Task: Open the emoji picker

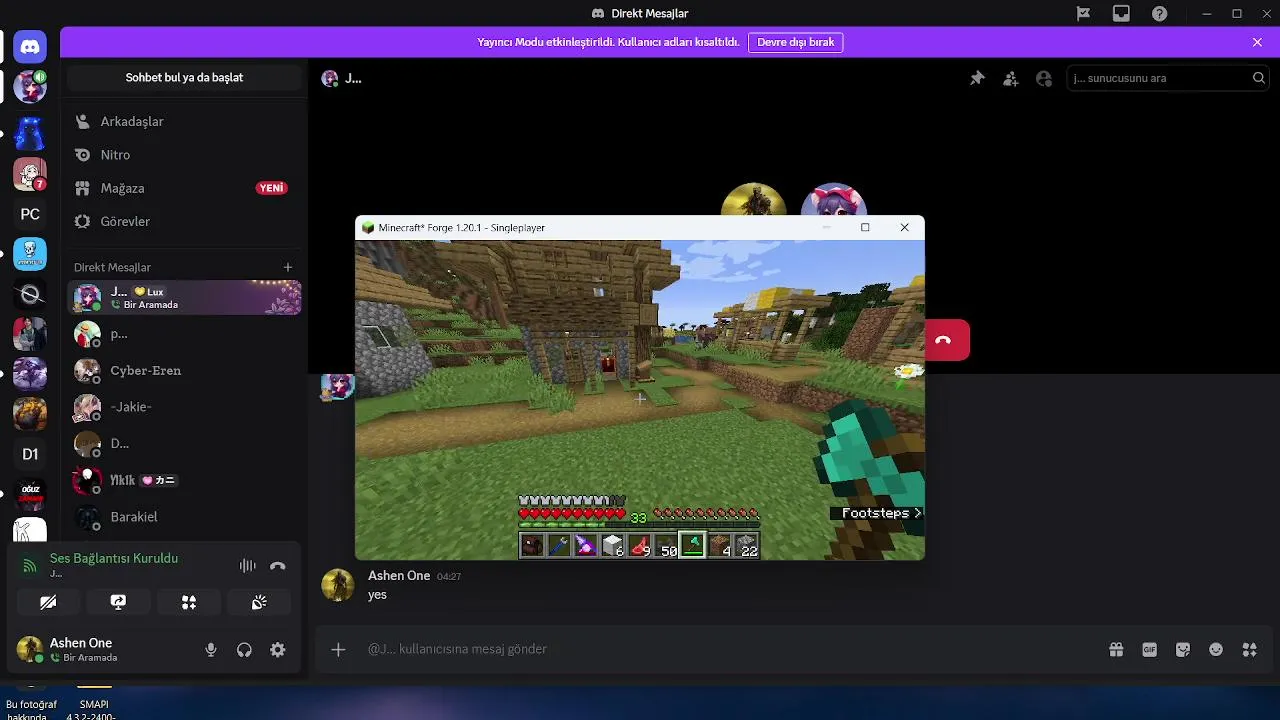Action: 1216,650
